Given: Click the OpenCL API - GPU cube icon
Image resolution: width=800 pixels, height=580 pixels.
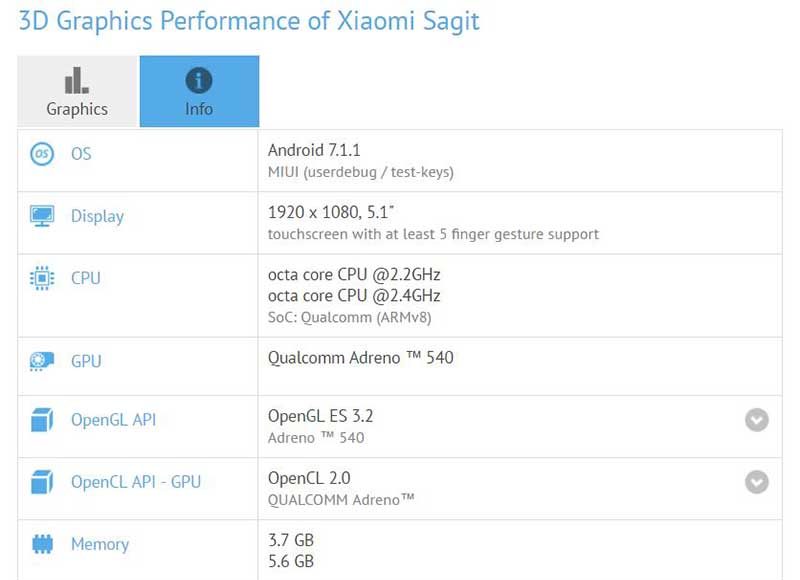Looking at the screenshot, I should 42,482.
